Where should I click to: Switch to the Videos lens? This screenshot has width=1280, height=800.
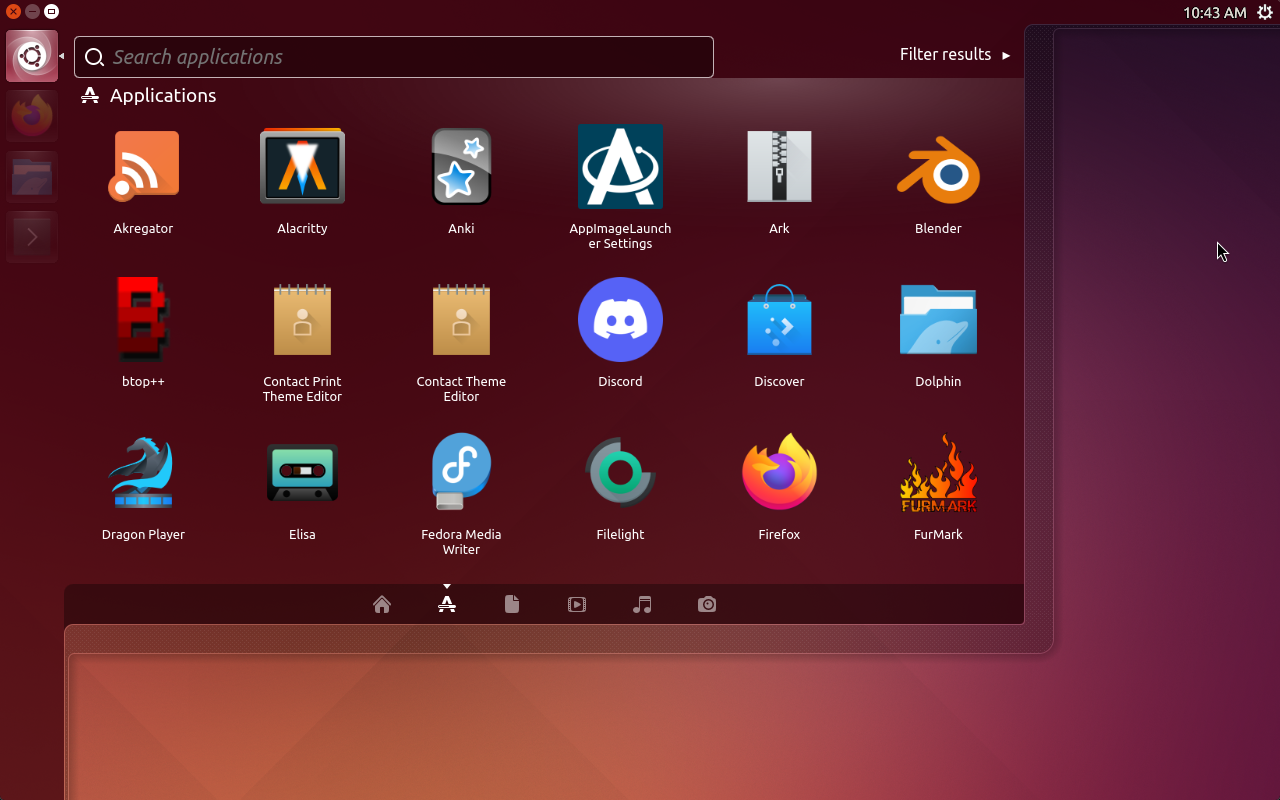click(577, 604)
